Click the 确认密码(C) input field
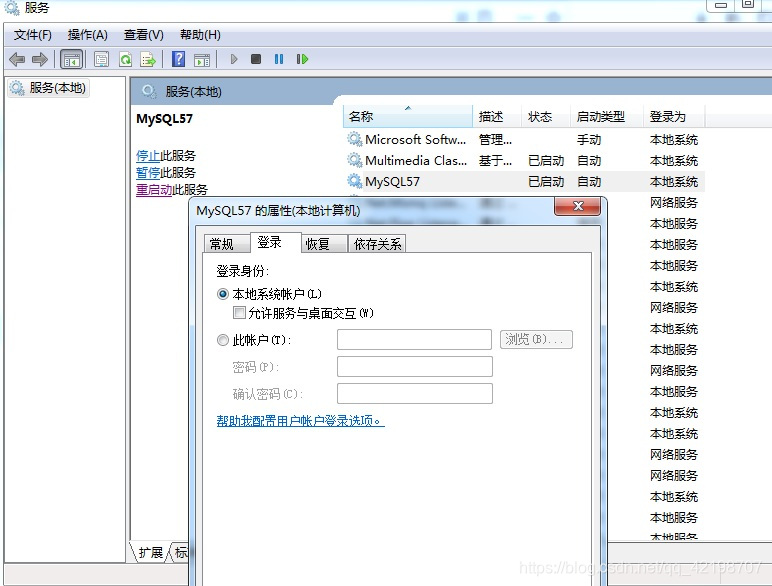 [x=415, y=393]
